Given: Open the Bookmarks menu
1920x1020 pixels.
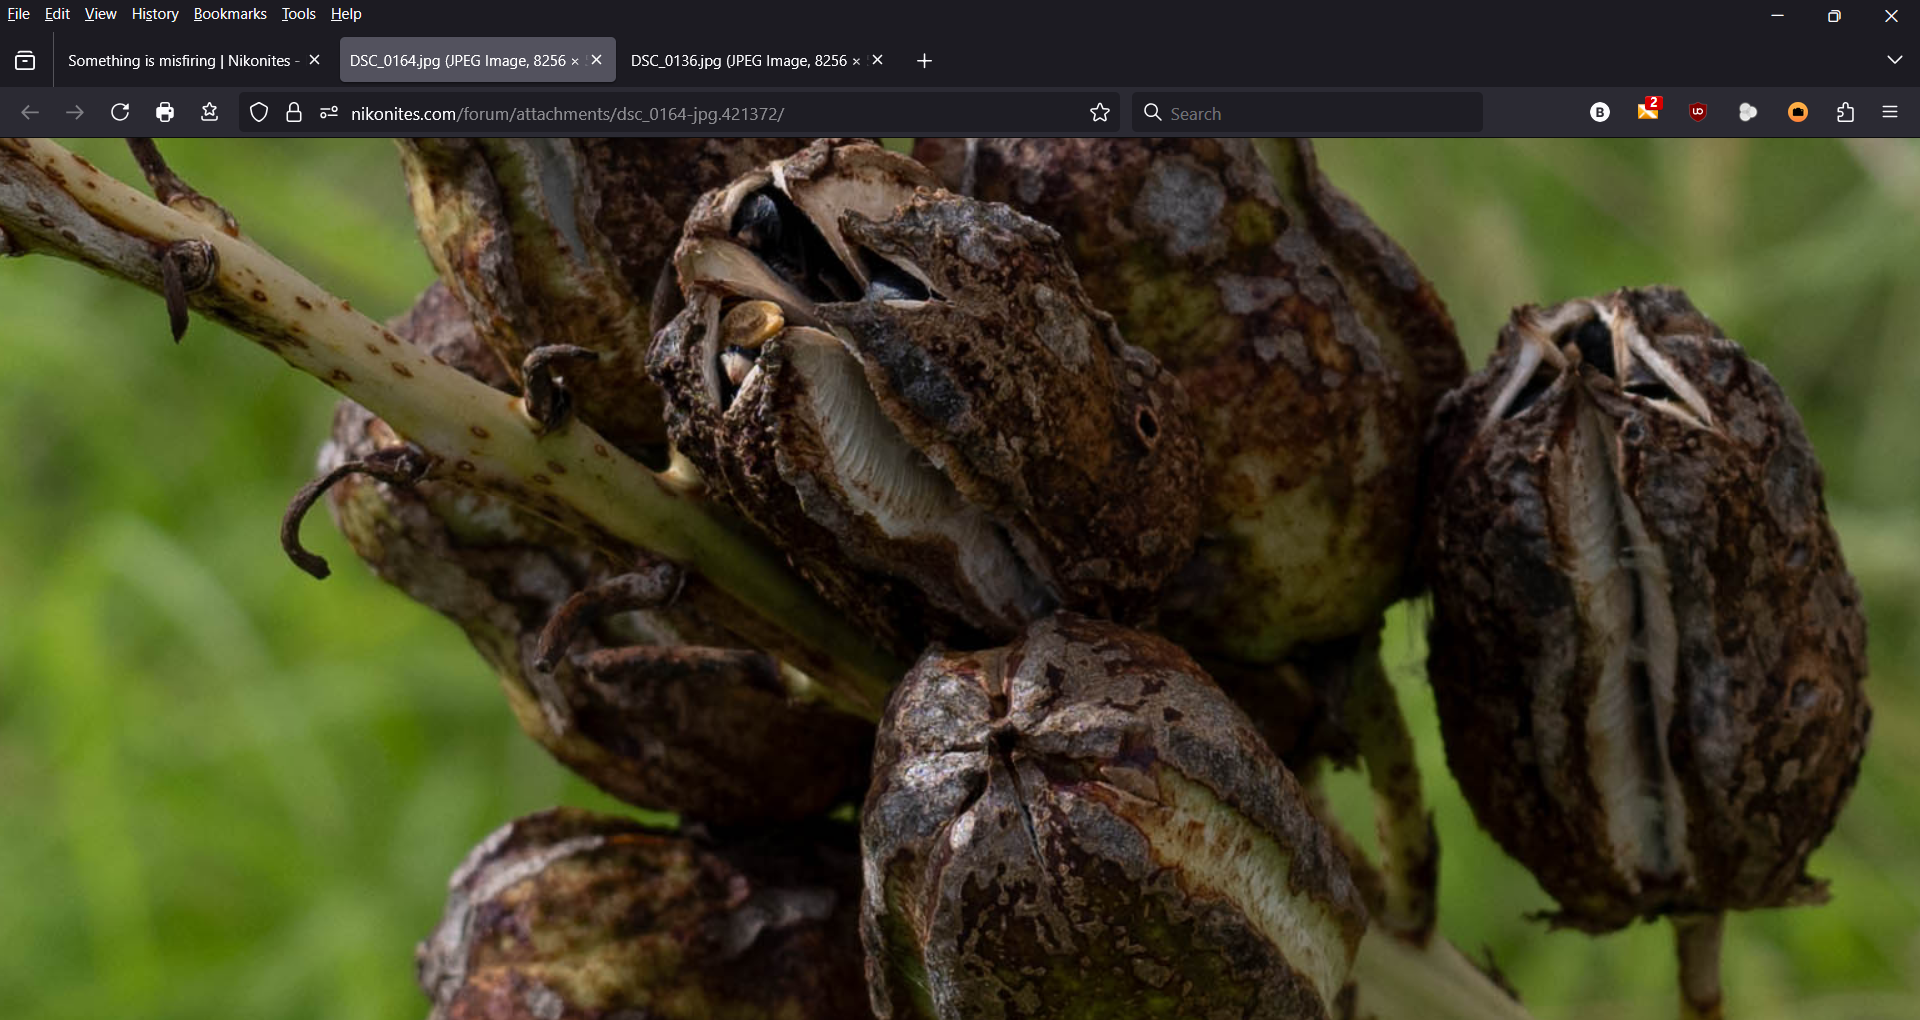Looking at the screenshot, I should 230,14.
